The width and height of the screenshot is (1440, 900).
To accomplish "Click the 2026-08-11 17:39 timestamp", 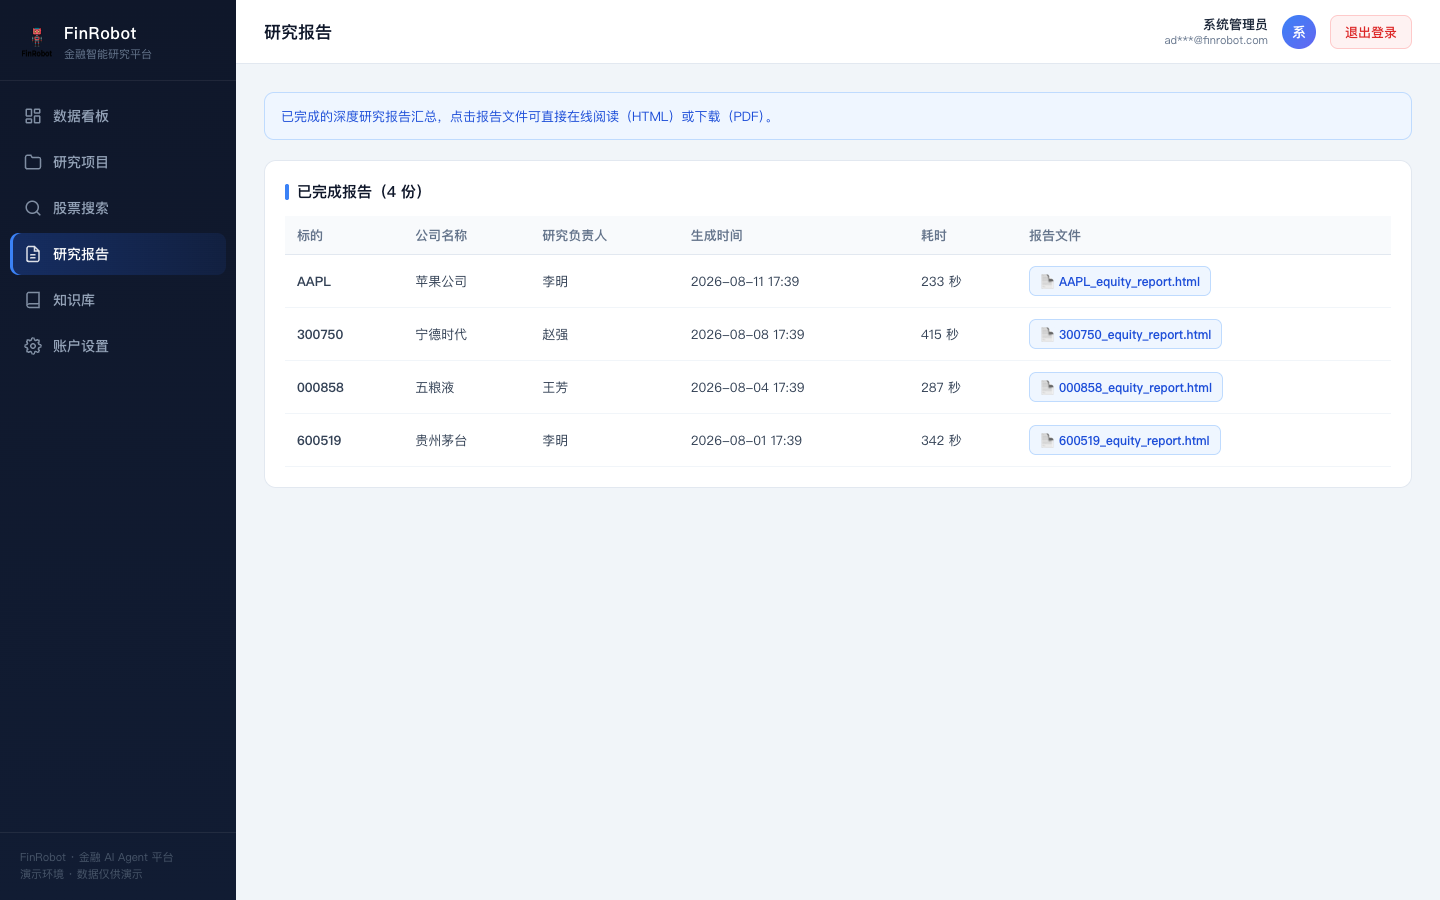I will pyautogui.click(x=745, y=281).
